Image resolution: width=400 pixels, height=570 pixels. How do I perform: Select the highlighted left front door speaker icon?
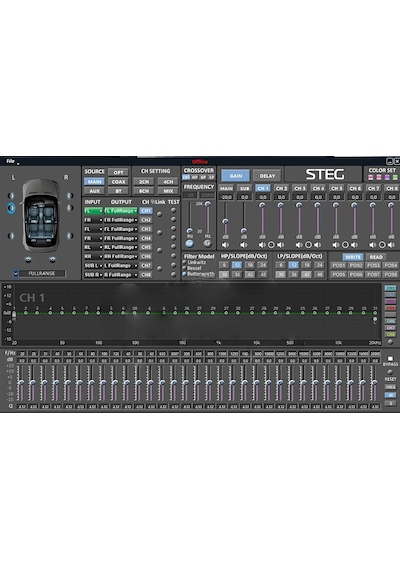[x=11, y=208]
